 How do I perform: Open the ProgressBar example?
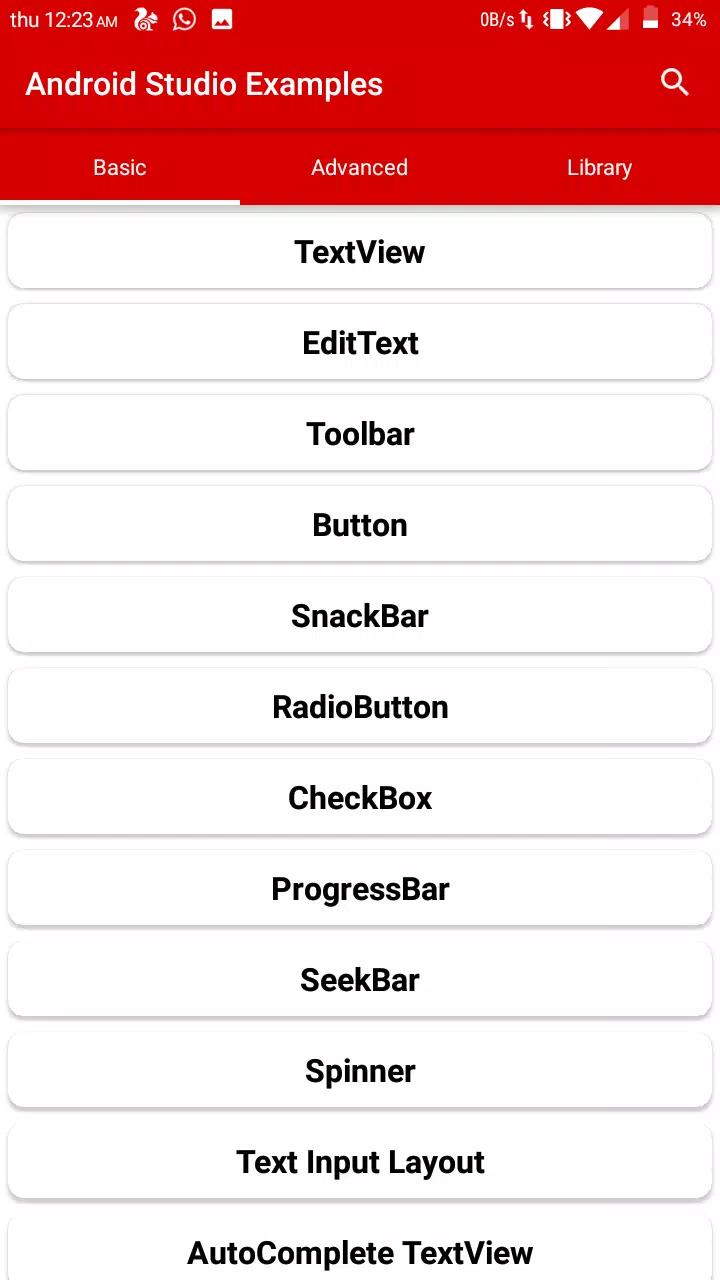pos(360,889)
